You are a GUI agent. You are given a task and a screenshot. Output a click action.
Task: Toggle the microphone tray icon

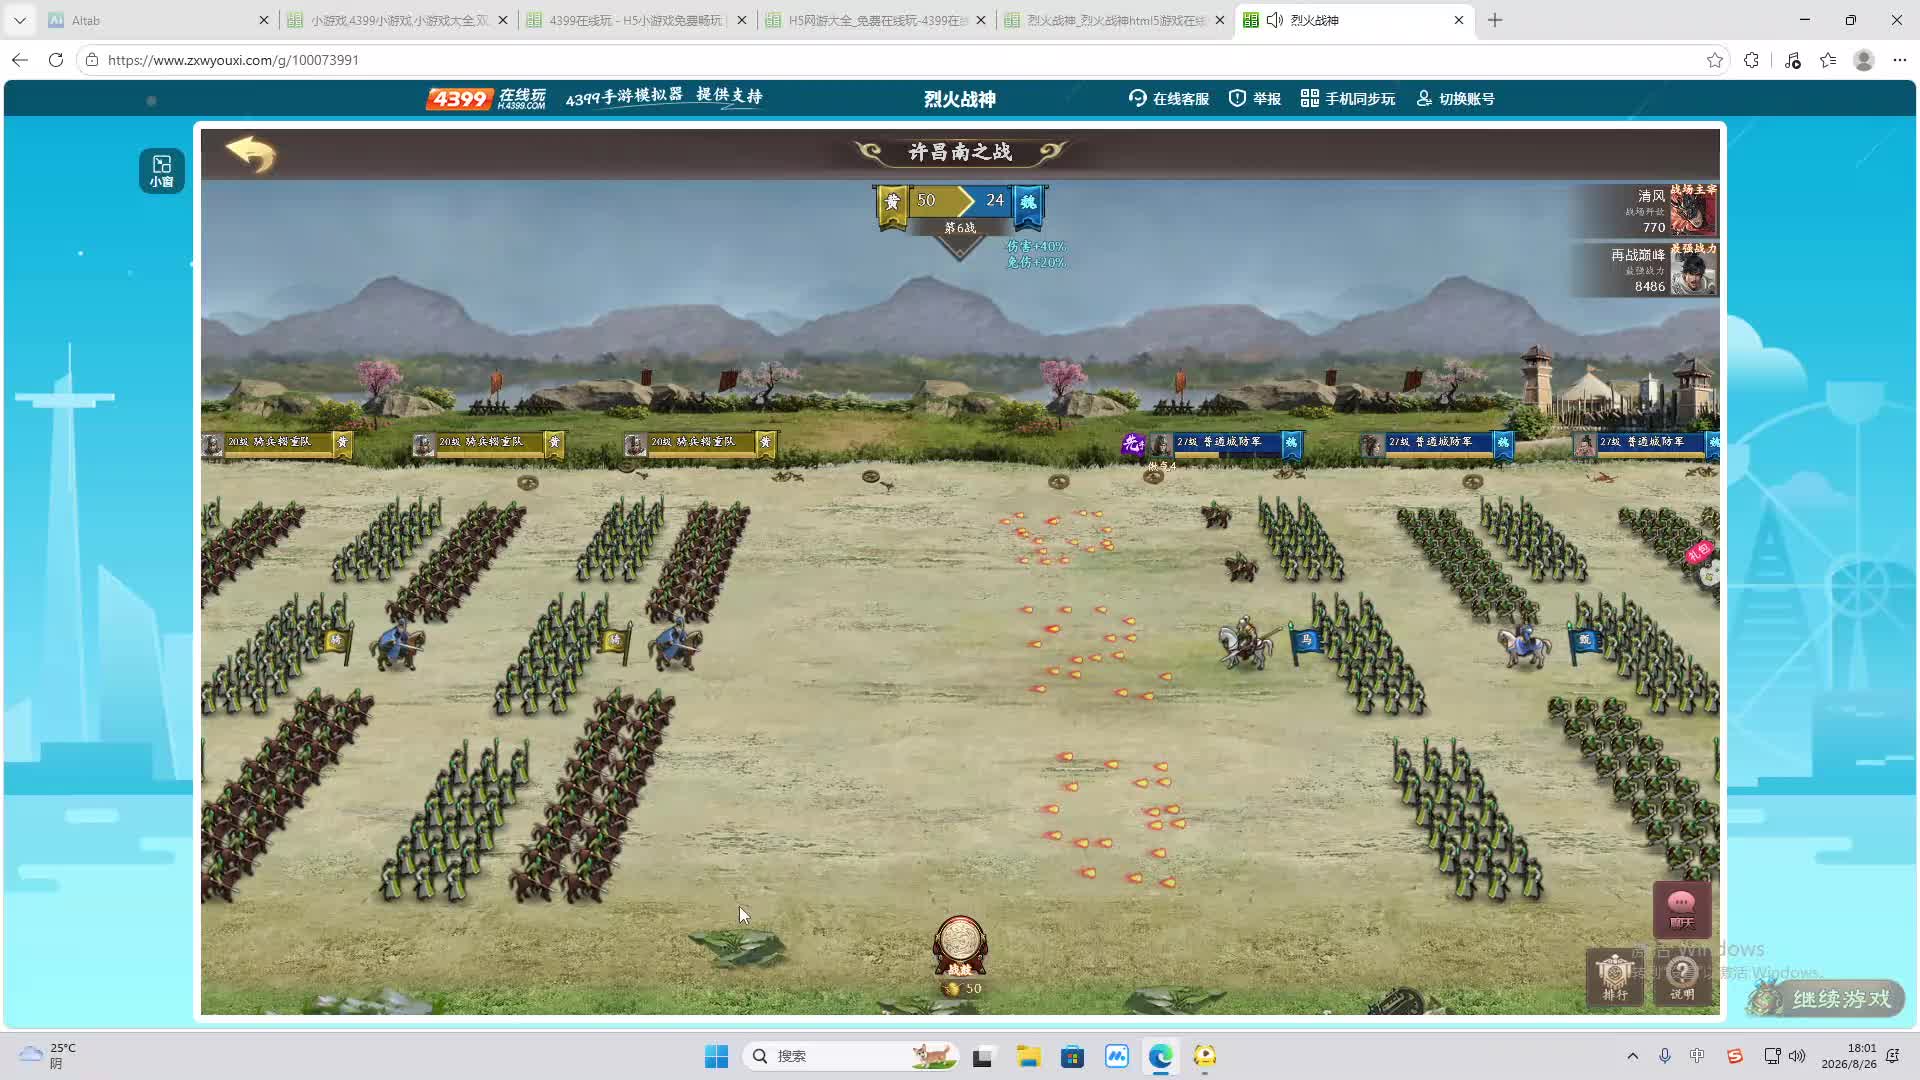pyautogui.click(x=1665, y=1056)
